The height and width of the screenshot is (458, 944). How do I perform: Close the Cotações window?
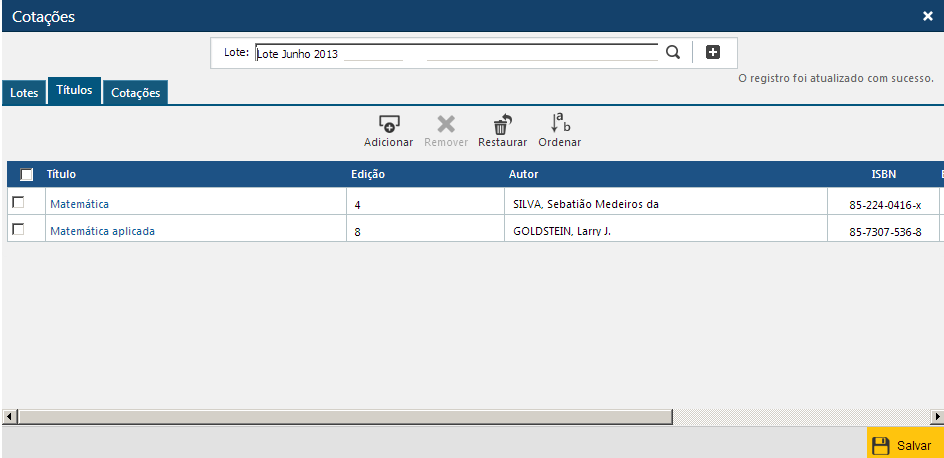click(927, 16)
